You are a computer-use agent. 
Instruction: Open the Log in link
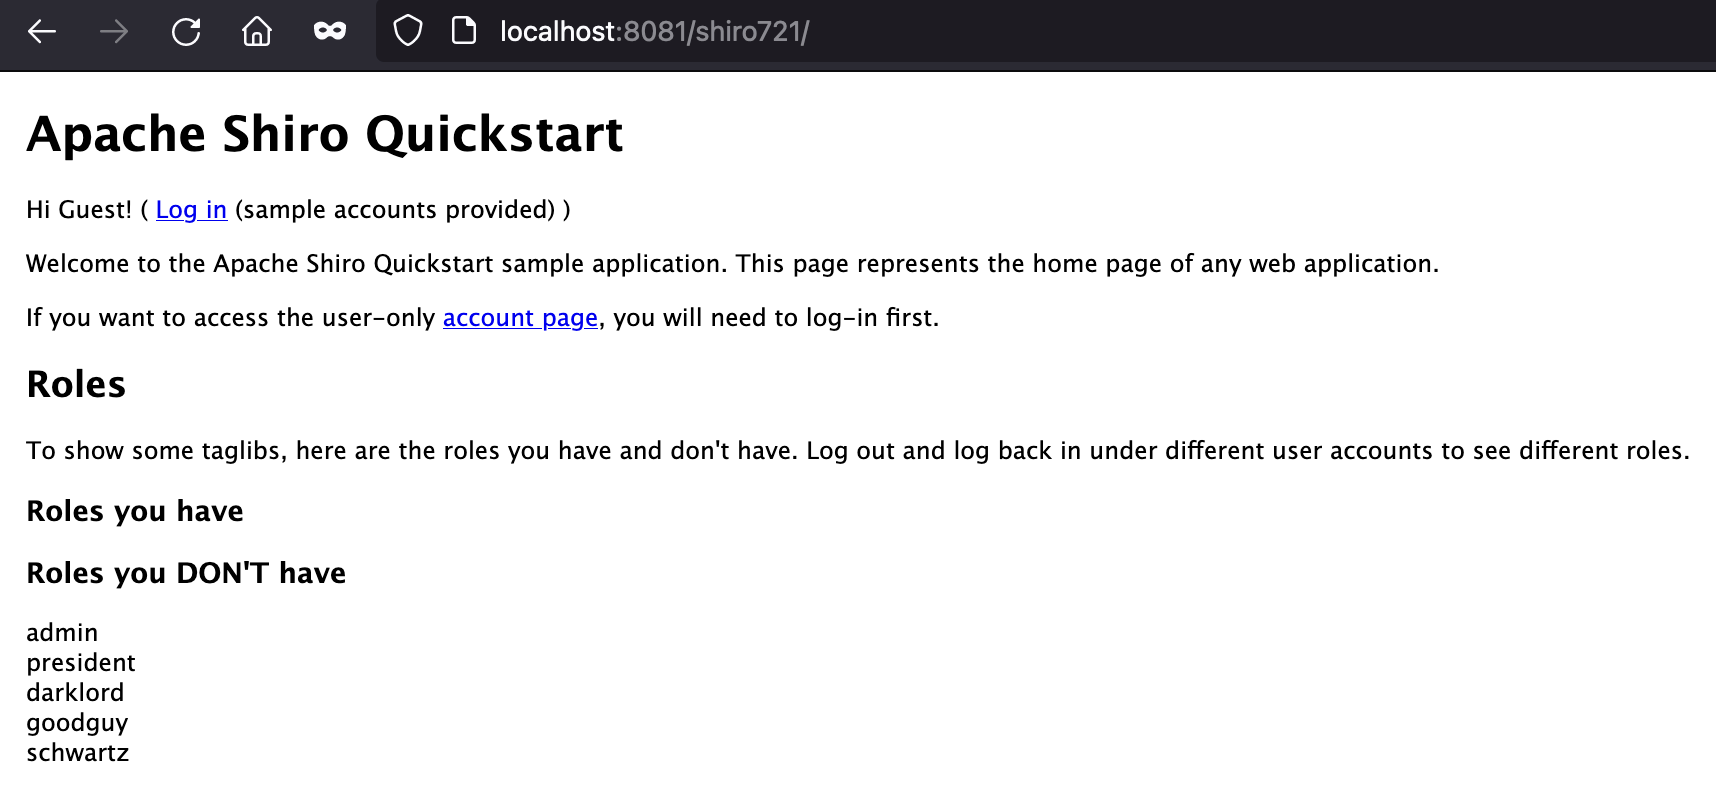pyautogui.click(x=192, y=210)
